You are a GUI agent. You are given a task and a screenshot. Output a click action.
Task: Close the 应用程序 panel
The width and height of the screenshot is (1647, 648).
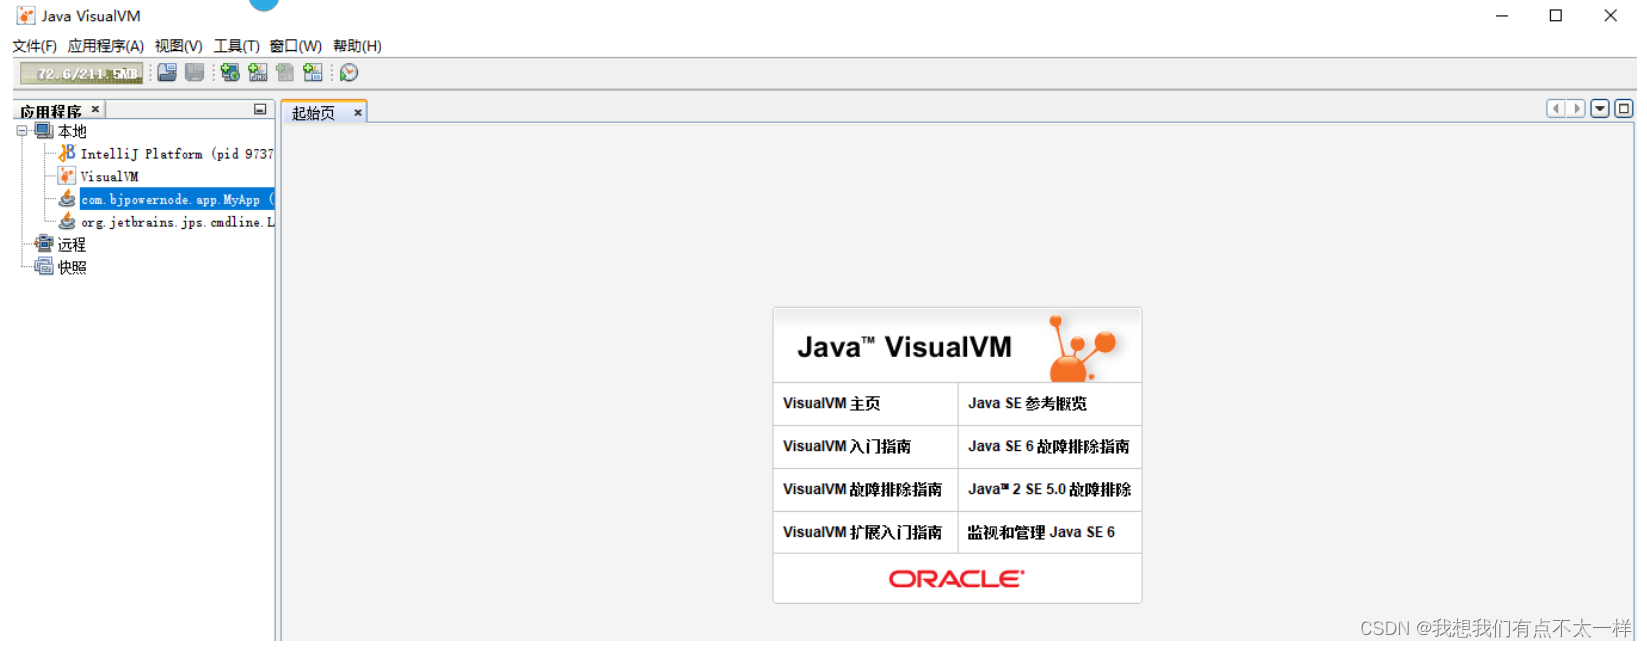95,109
